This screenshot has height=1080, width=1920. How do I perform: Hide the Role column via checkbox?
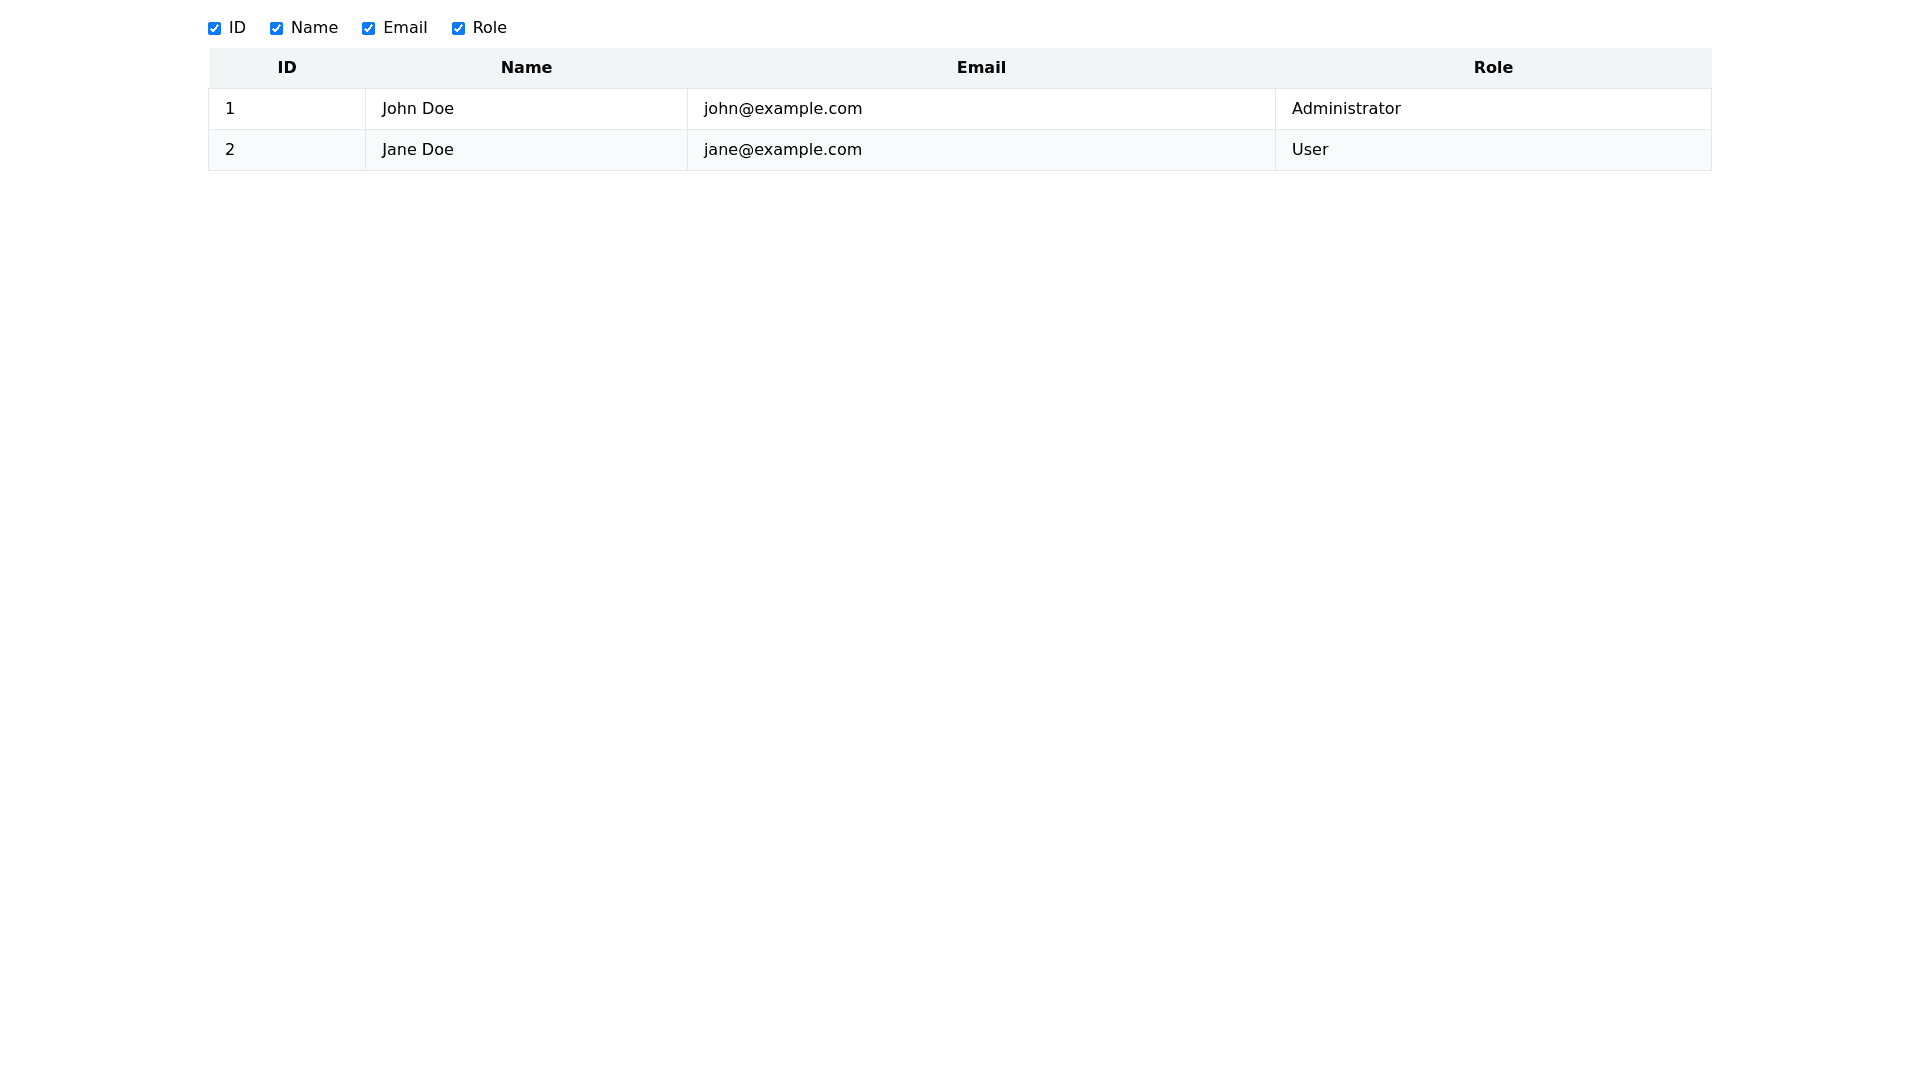point(458,28)
